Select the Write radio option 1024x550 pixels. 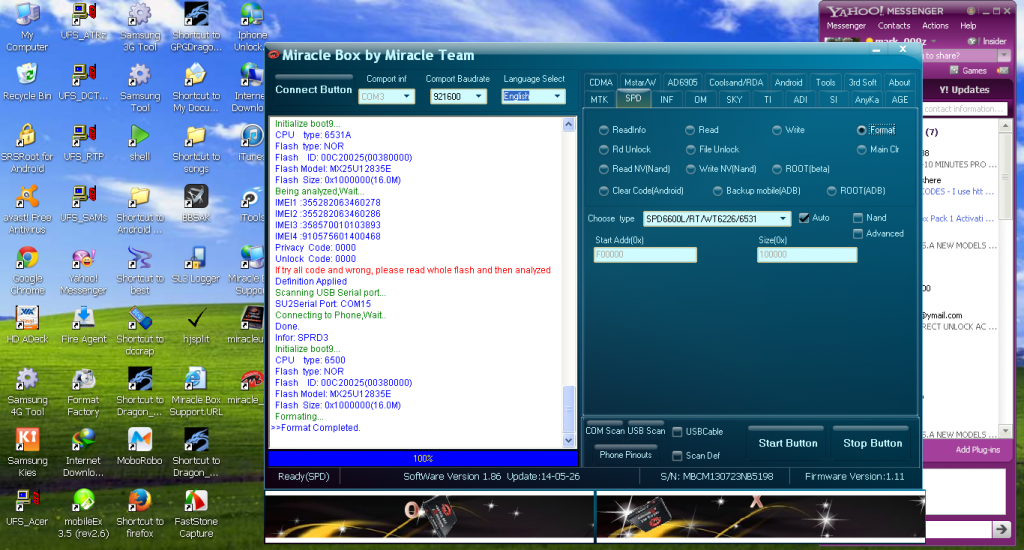(x=788, y=130)
